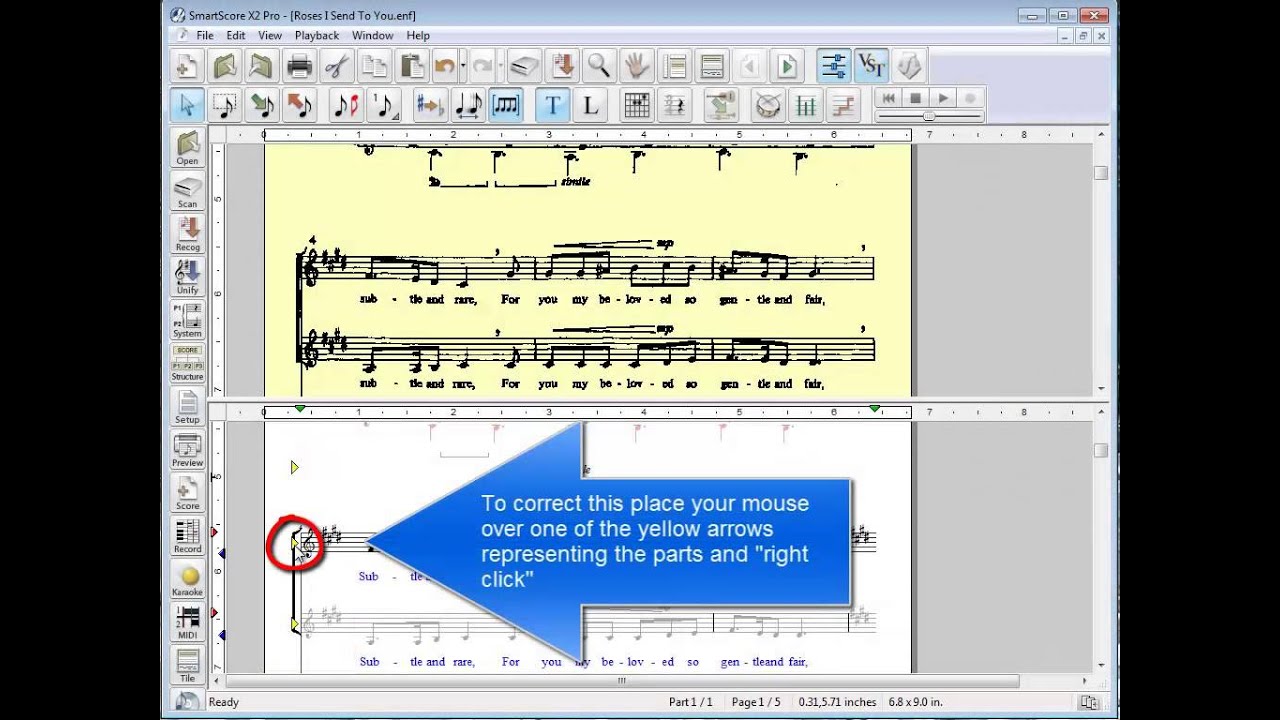
Task: Toggle the beamed notes bracket button
Action: click(506, 105)
